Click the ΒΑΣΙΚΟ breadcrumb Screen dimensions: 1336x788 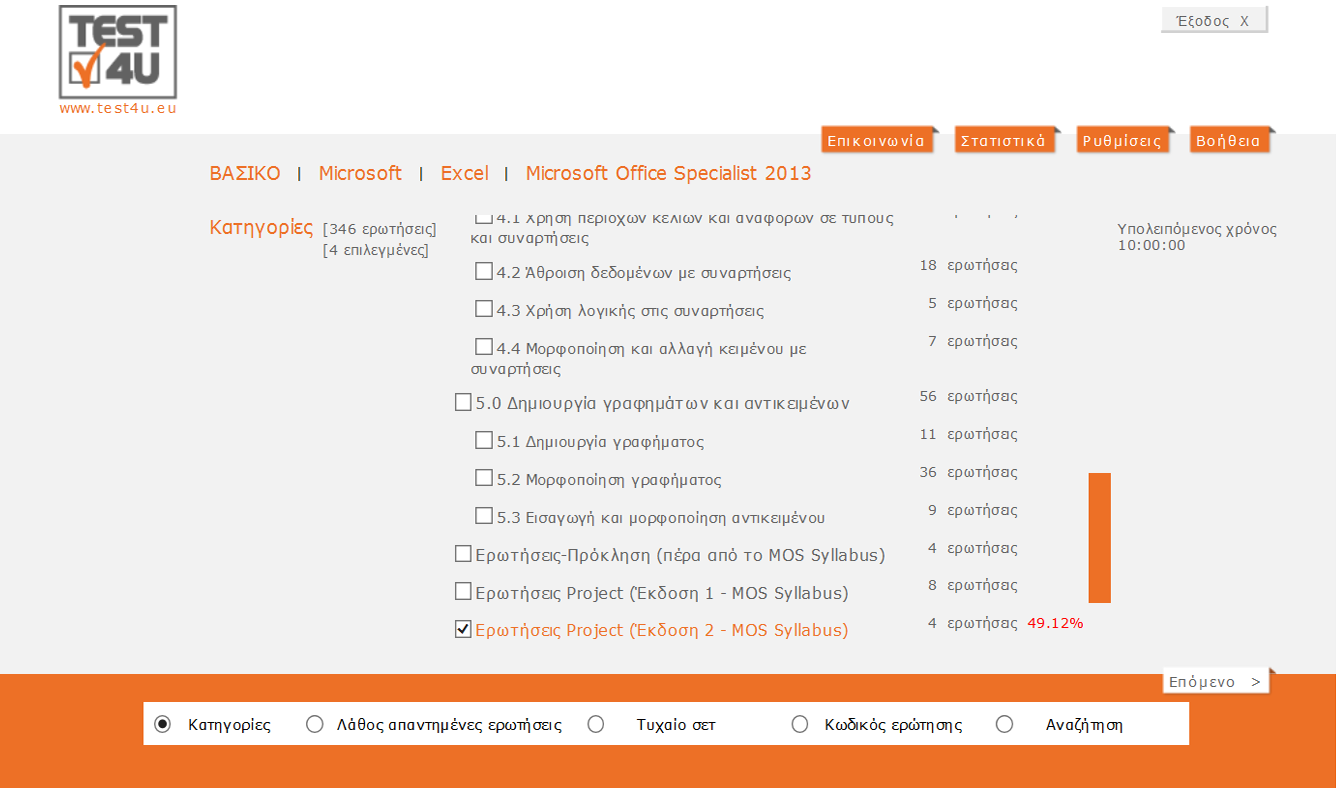pos(245,173)
